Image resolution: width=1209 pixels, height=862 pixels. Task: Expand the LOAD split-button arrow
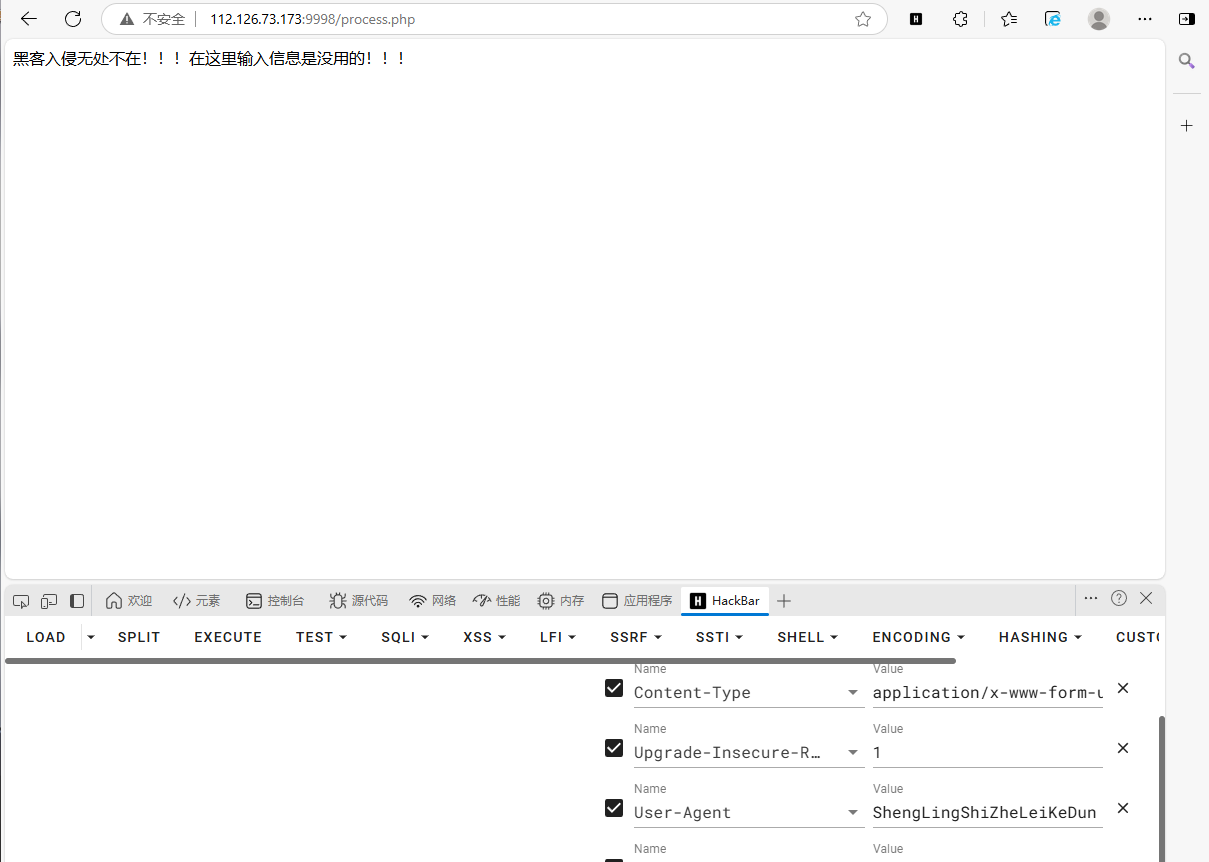91,637
